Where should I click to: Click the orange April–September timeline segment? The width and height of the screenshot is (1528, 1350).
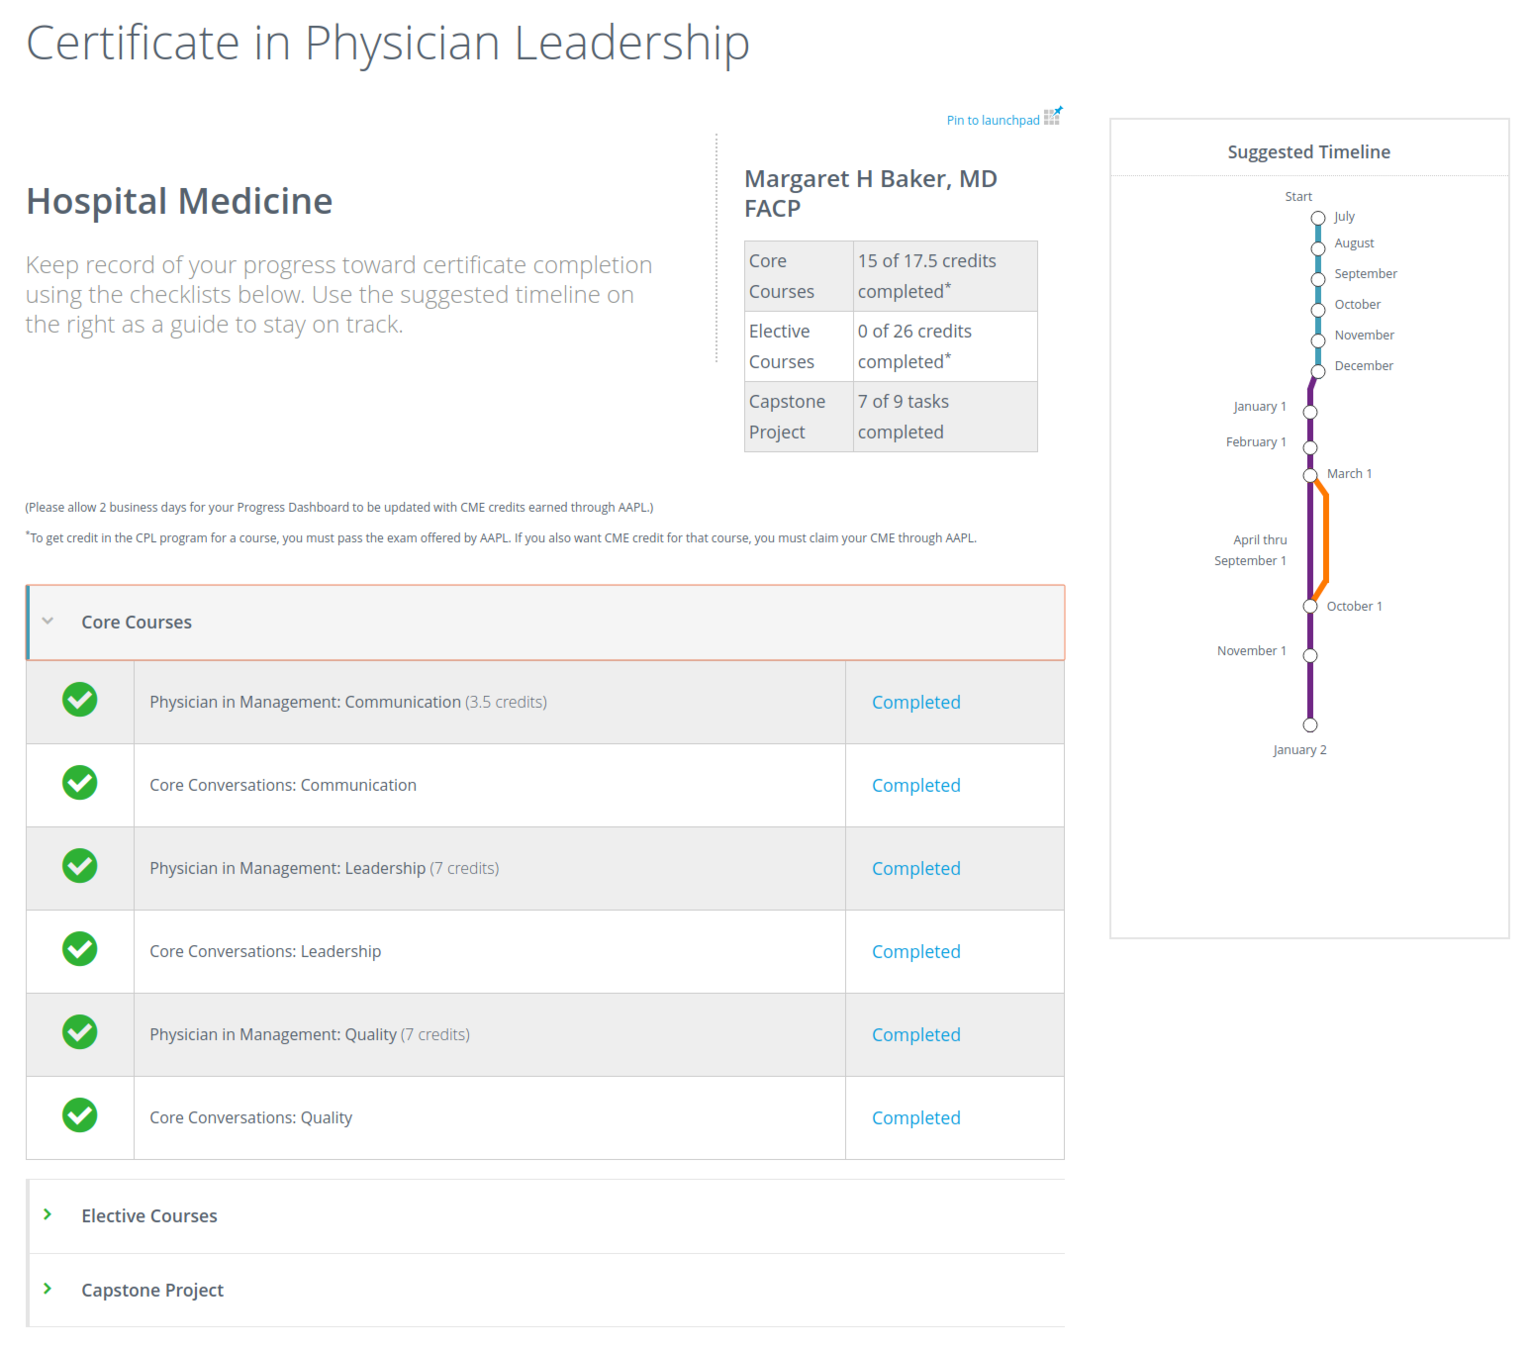[x=1325, y=540]
